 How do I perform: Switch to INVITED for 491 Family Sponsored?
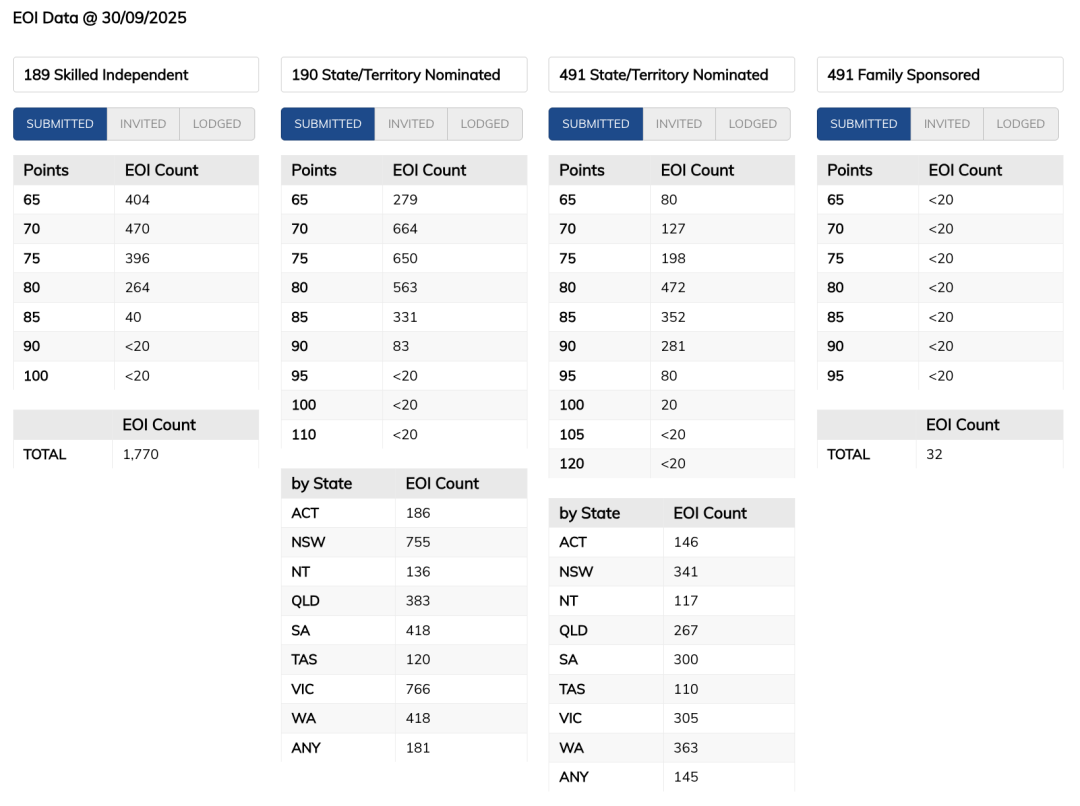coord(947,124)
